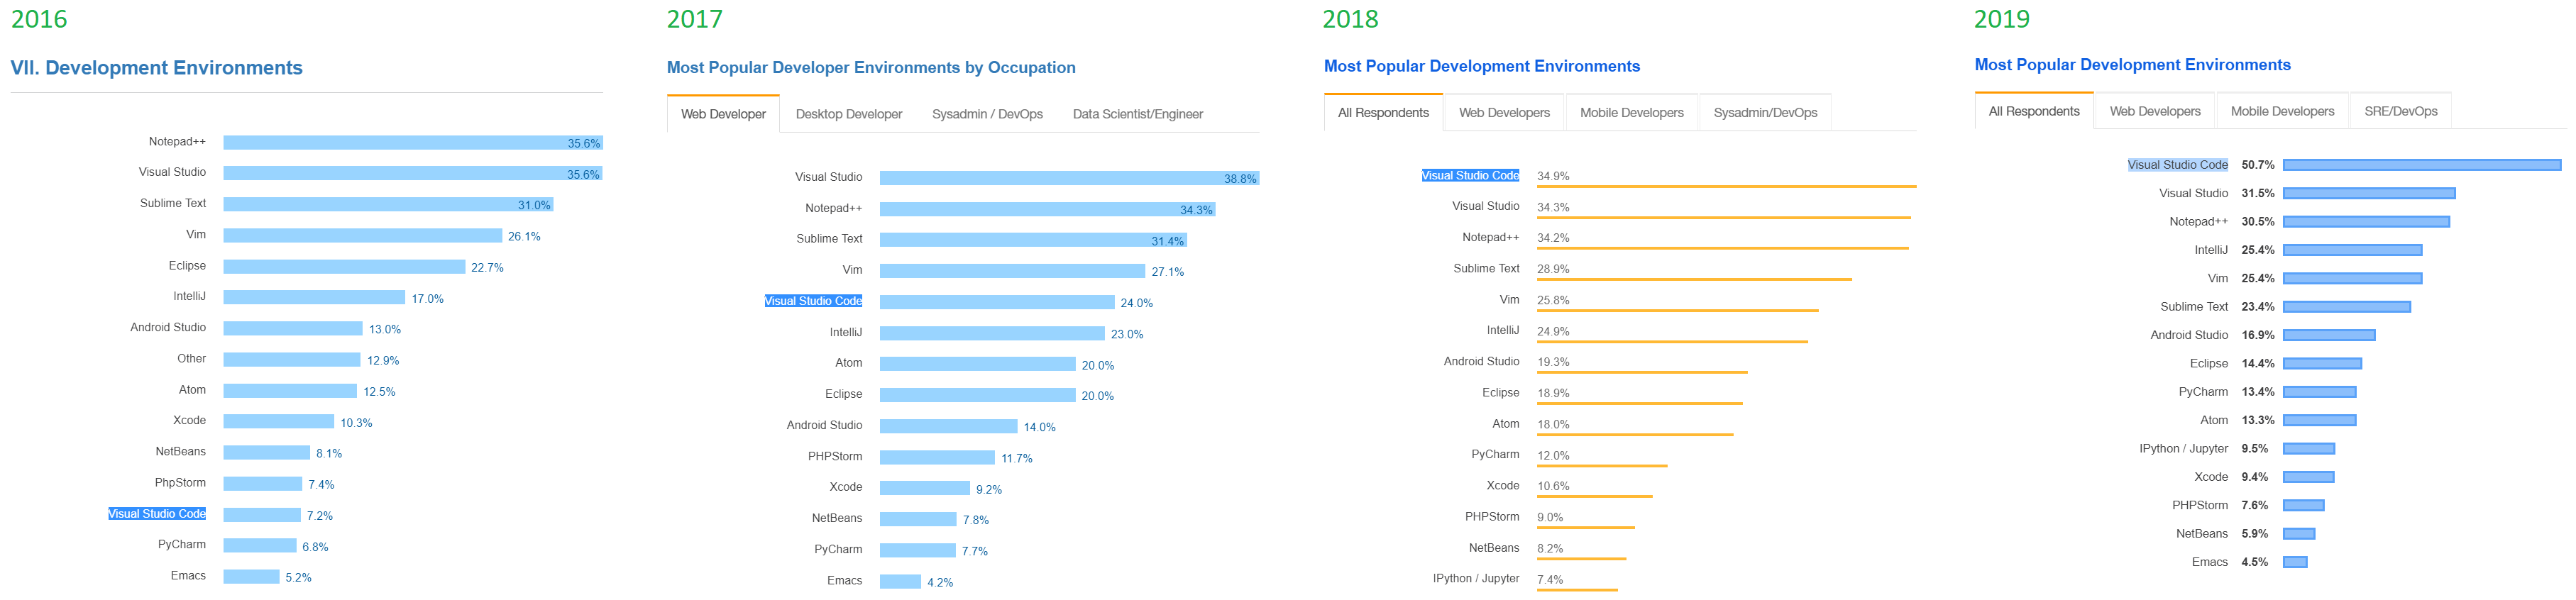Viewport: 2576px width, 600px height.
Task: Select the Web Developer tab in 2017 chart
Action: (x=723, y=114)
